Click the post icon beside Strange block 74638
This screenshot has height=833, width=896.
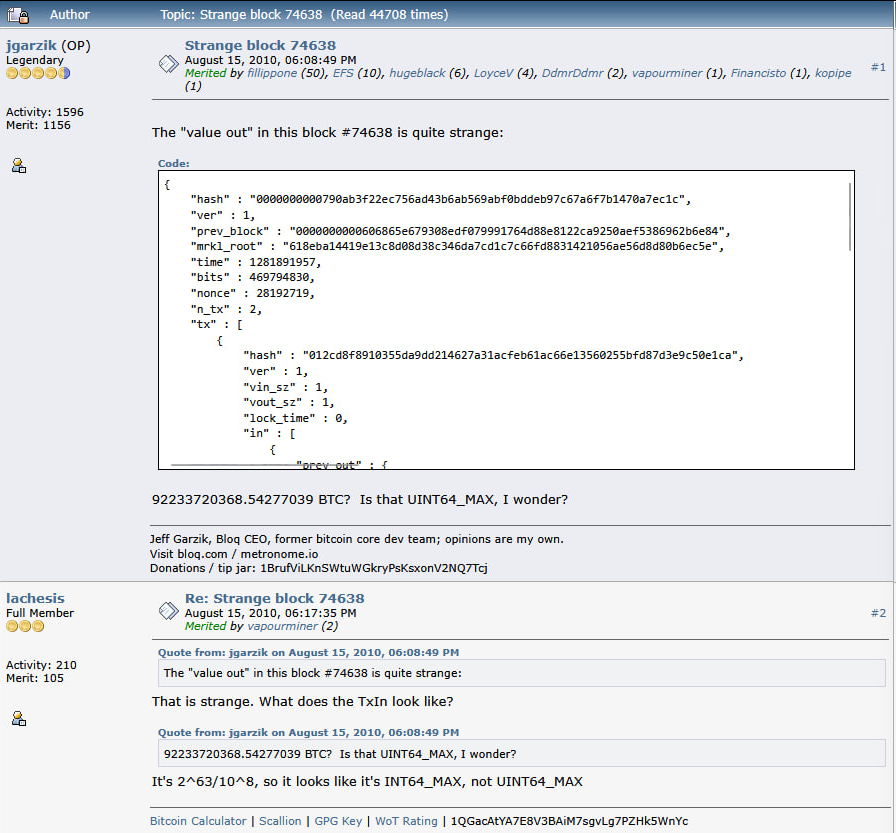pyautogui.click(x=169, y=64)
